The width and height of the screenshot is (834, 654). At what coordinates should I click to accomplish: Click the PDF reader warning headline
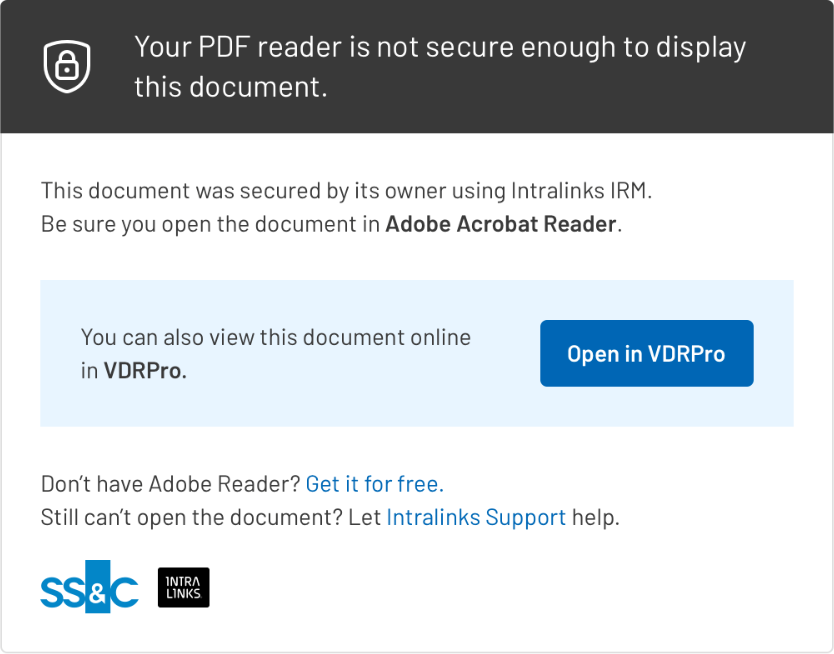tap(439, 66)
